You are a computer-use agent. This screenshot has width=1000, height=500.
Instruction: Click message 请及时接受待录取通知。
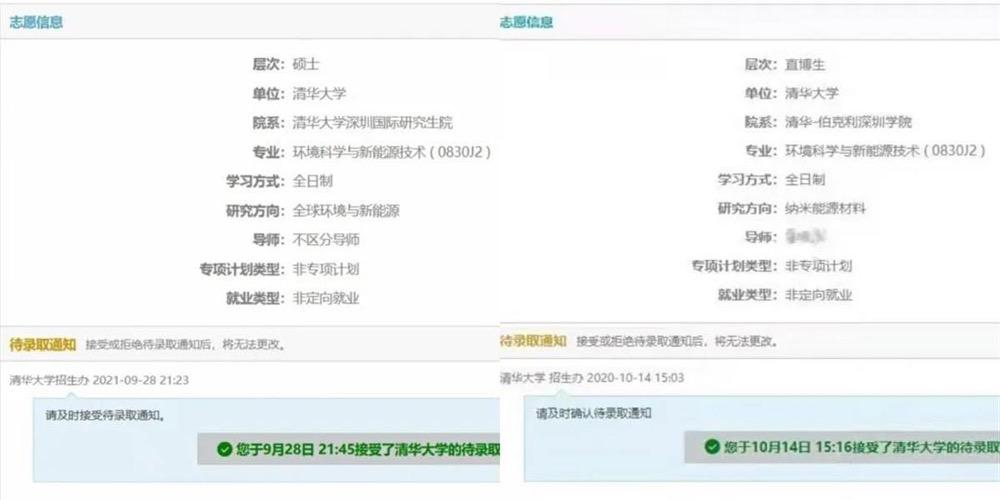(105, 415)
